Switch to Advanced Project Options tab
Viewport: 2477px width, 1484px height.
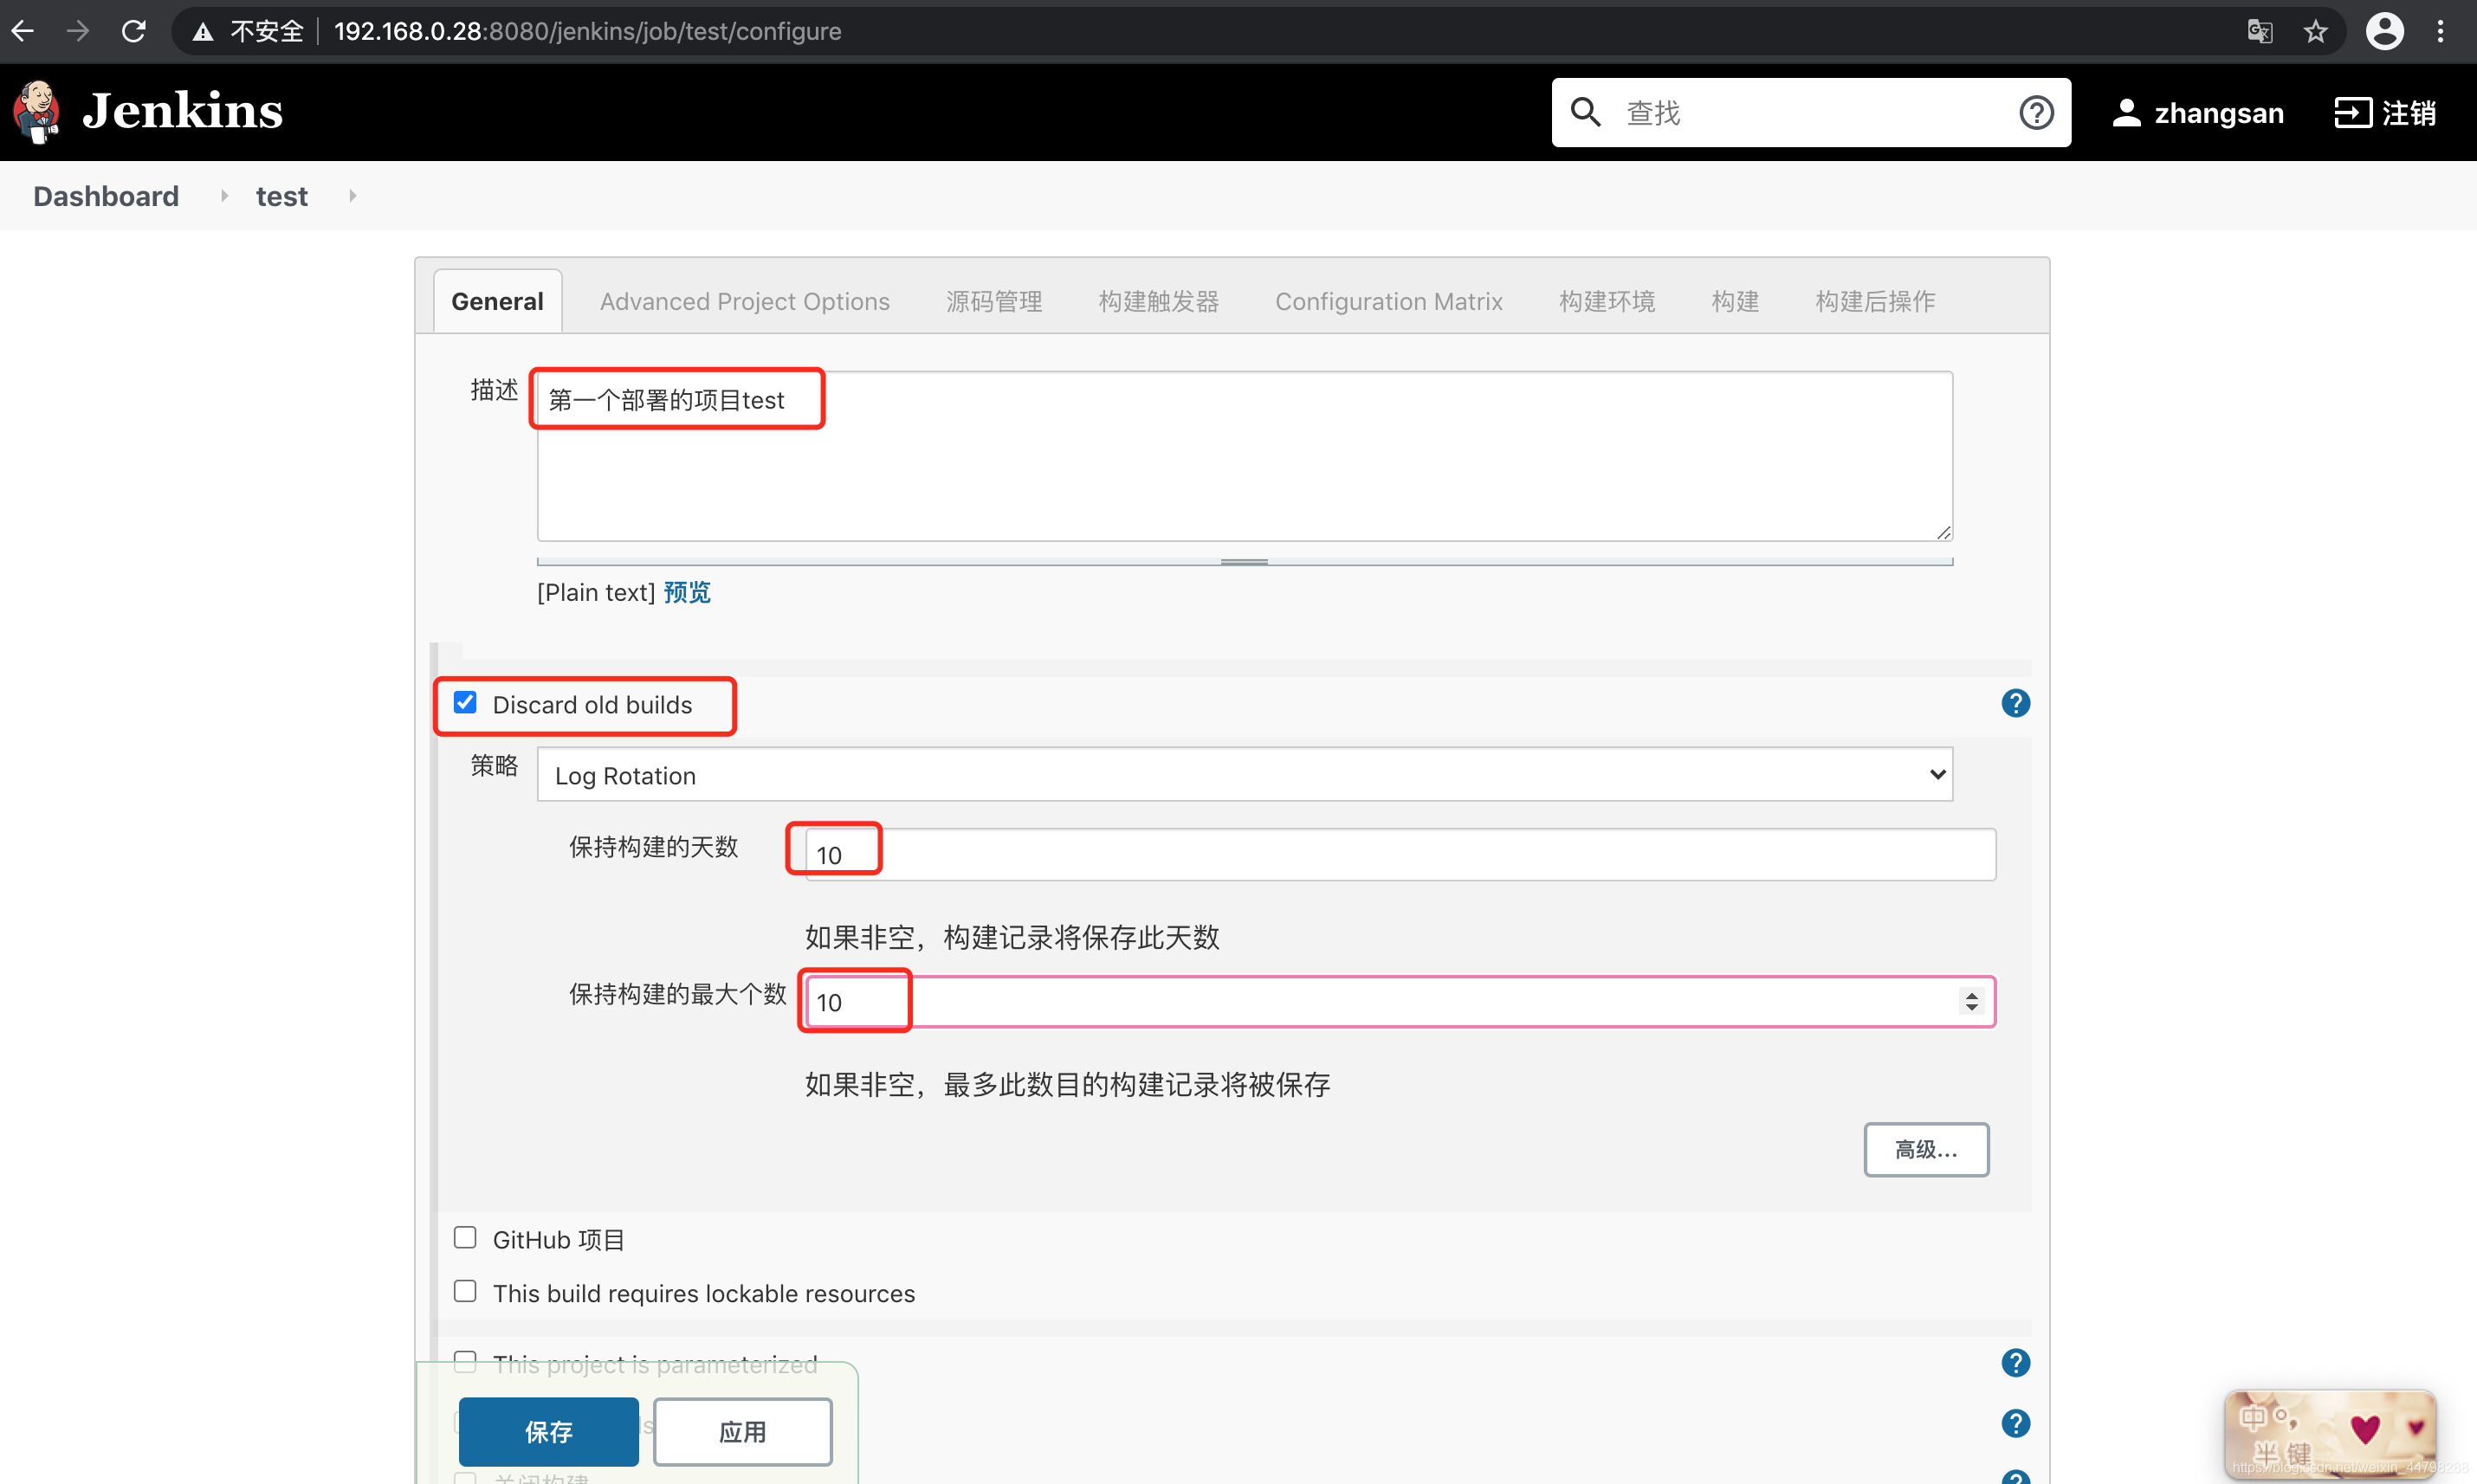744,301
